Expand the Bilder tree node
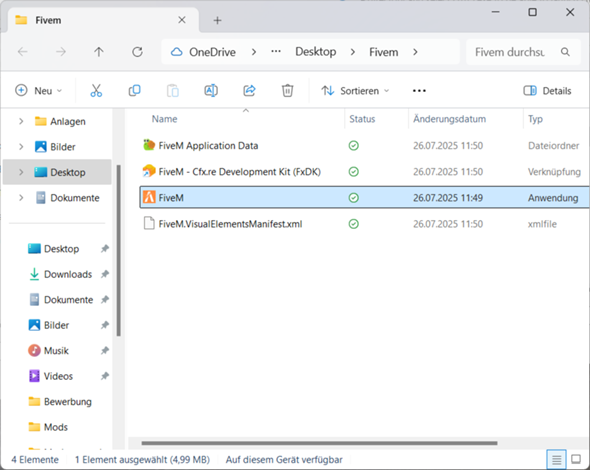Image resolution: width=590 pixels, height=470 pixels. 21,147
